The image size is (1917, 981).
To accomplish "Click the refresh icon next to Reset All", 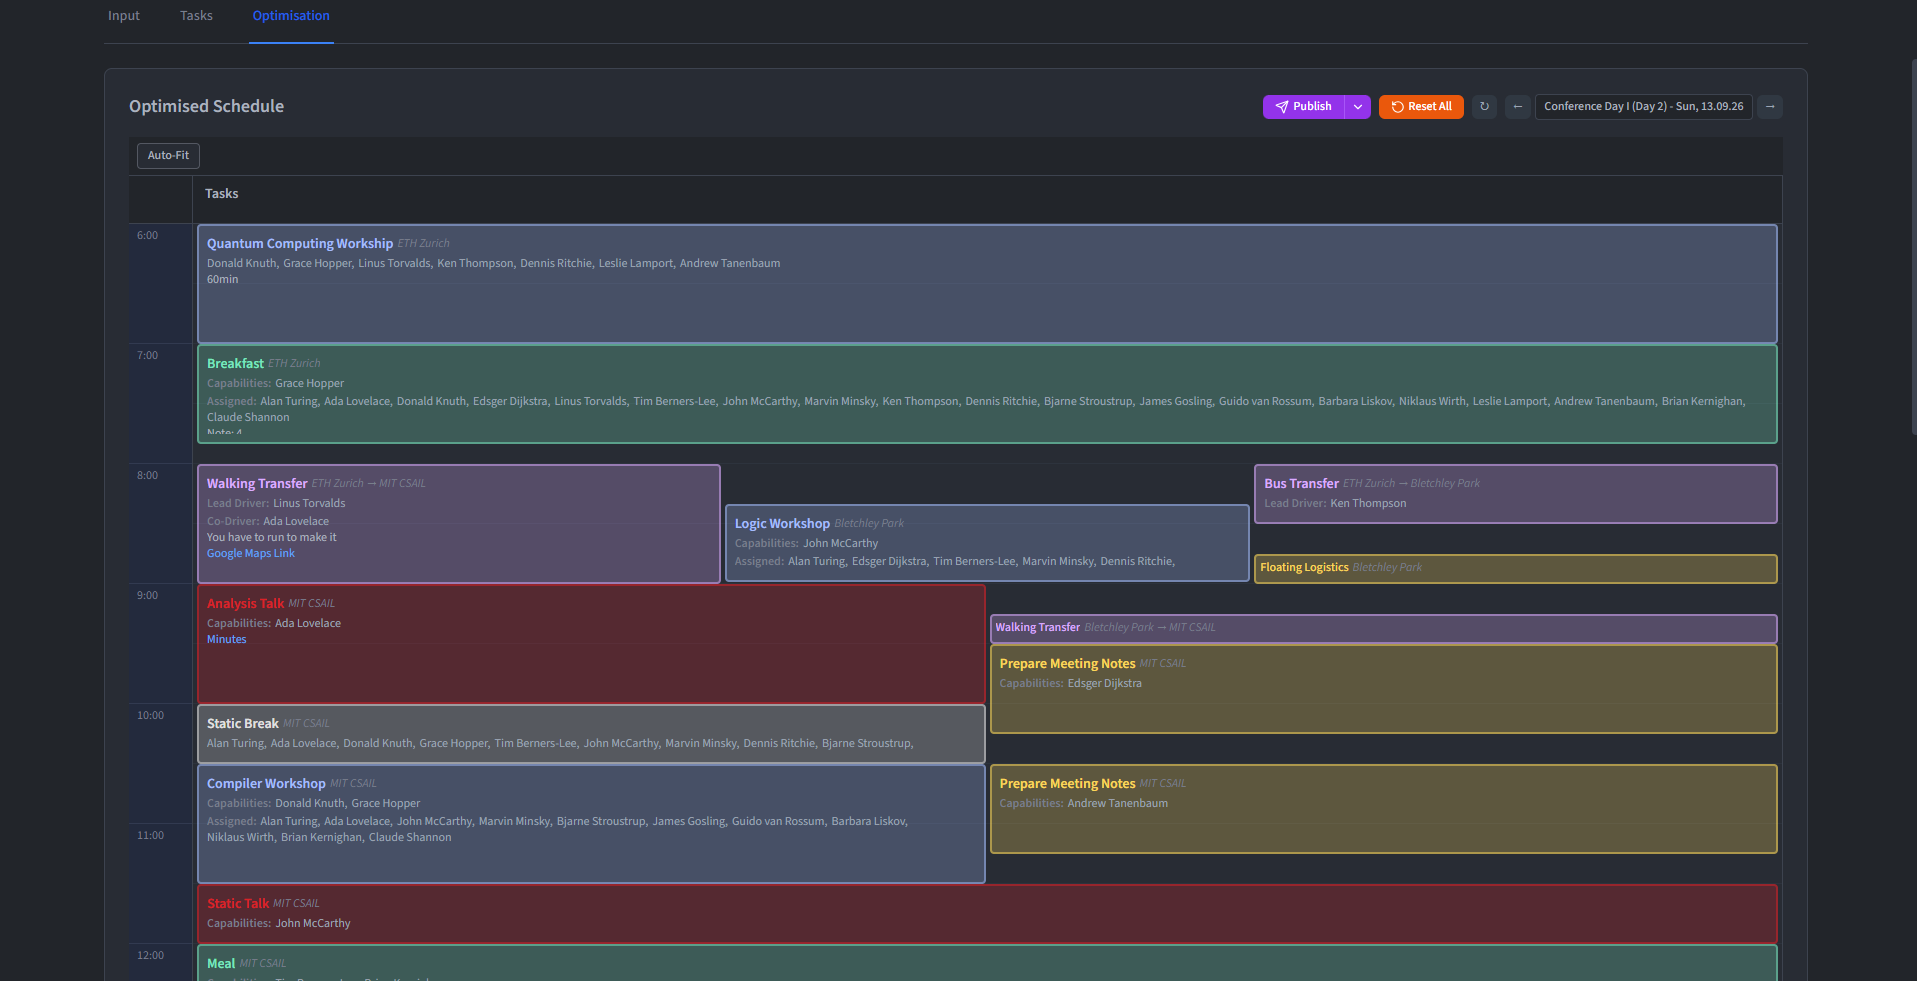I will click(x=1484, y=107).
